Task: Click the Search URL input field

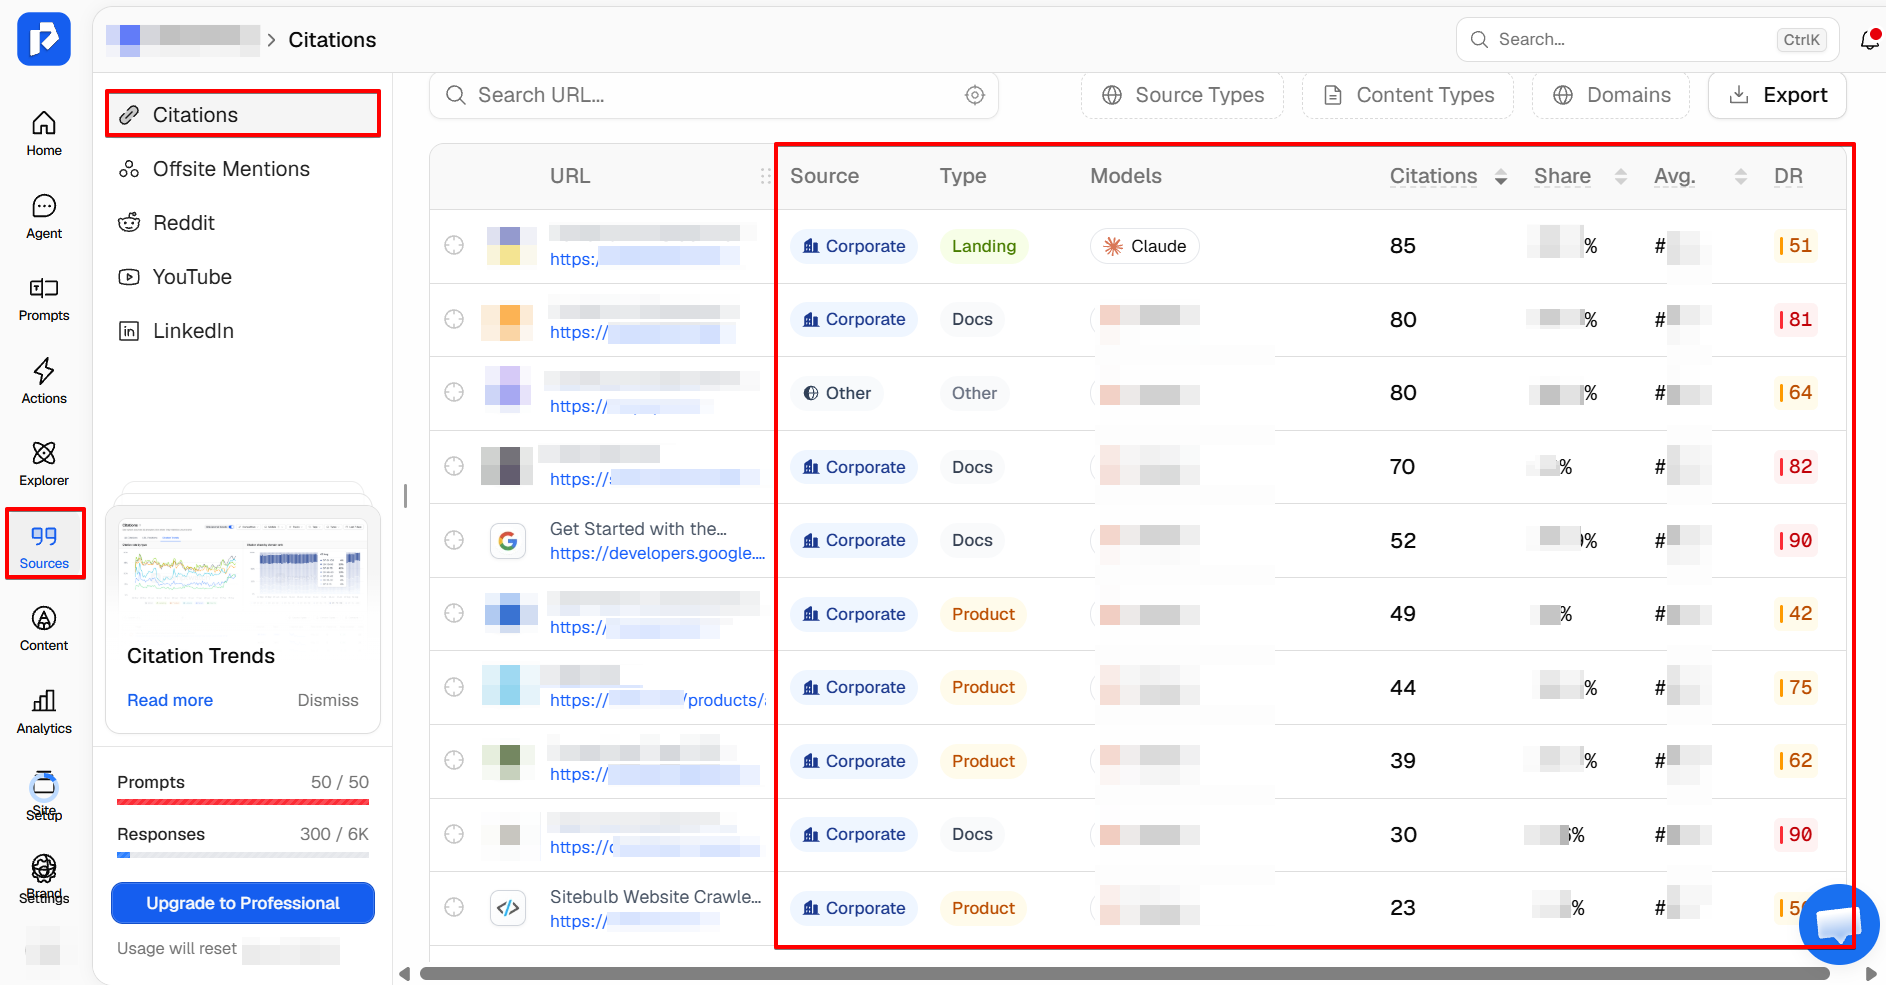Action: click(x=714, y=95)
